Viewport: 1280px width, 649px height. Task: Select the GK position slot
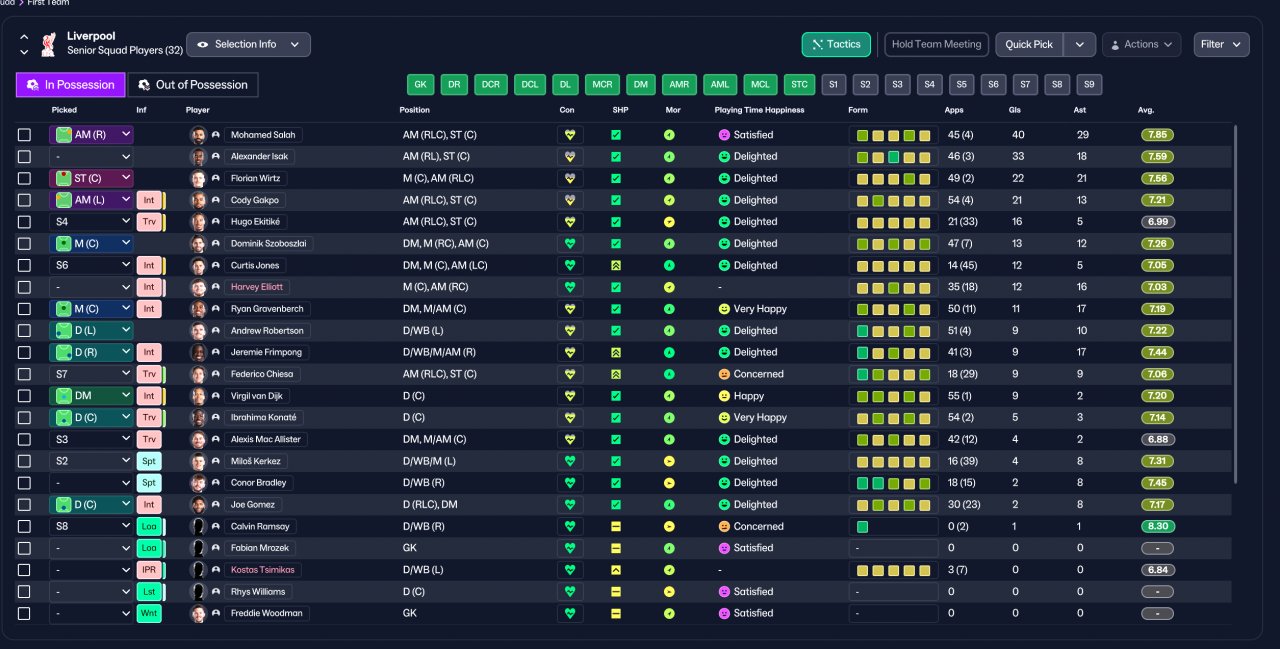tap(421, 85)
